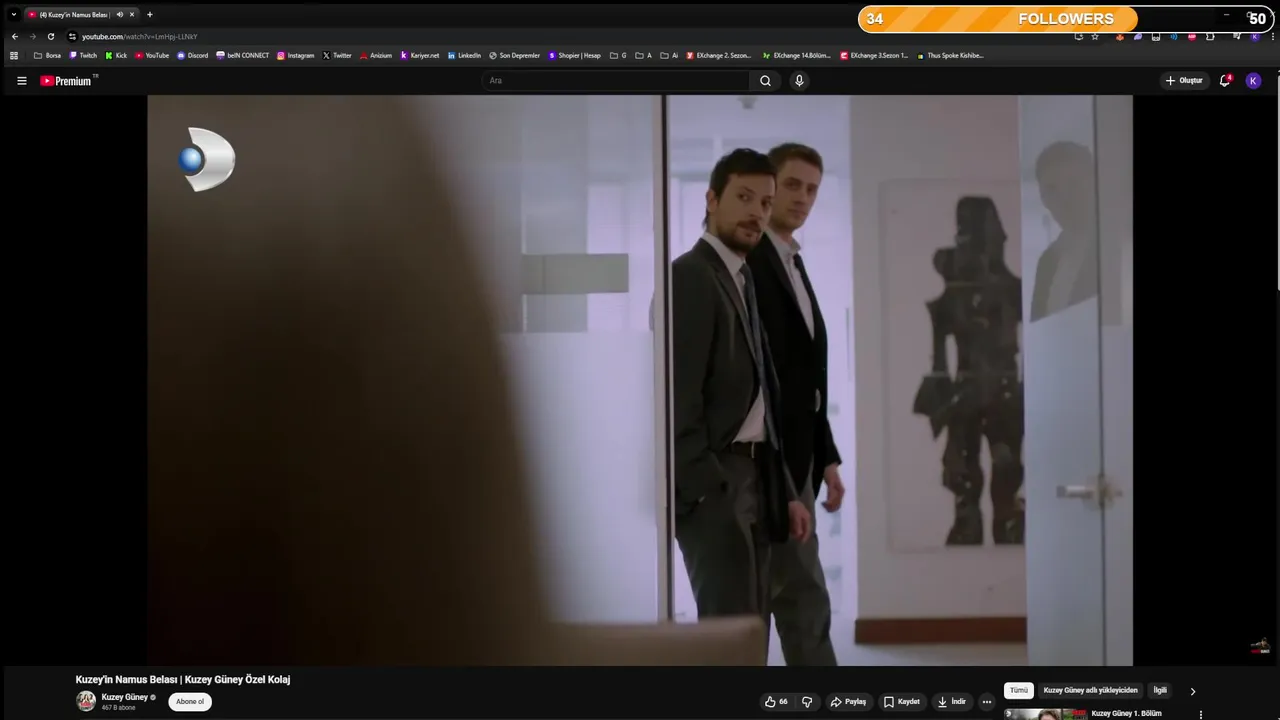Click the video title text
Screen dimensions: 1280x720
[183, 680]
